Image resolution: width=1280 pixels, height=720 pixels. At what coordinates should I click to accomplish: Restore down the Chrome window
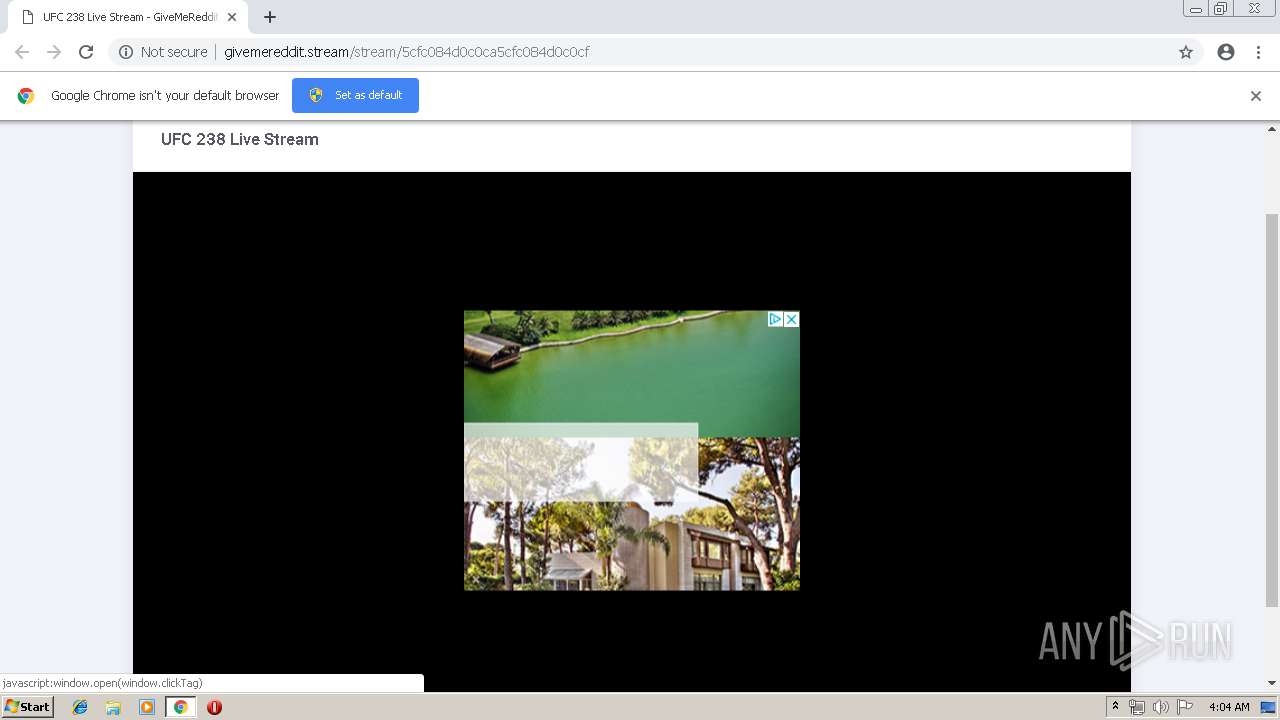pos(1221,8)
